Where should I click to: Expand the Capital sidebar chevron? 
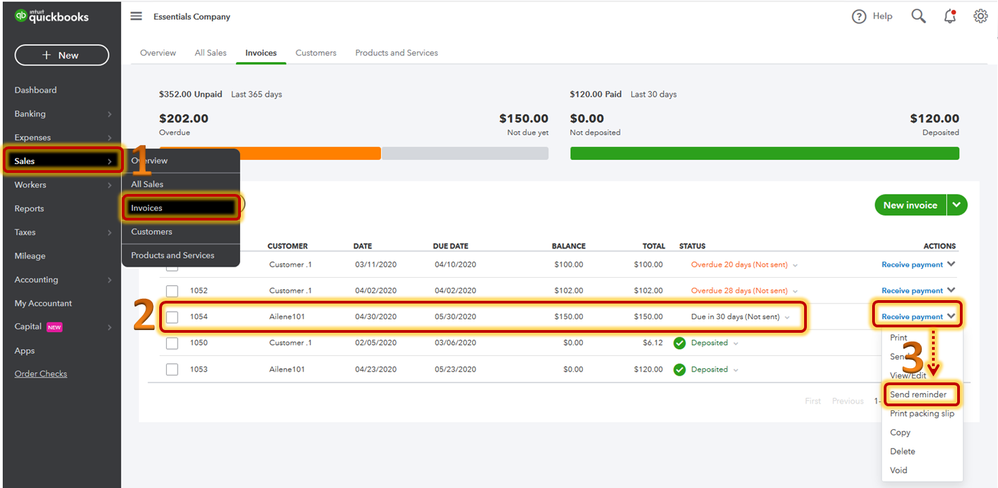point(109,328)
